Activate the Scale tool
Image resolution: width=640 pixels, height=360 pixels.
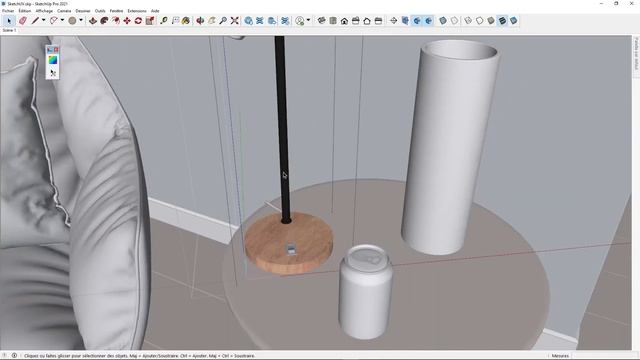pyautogui.click(x=150, y=20)
